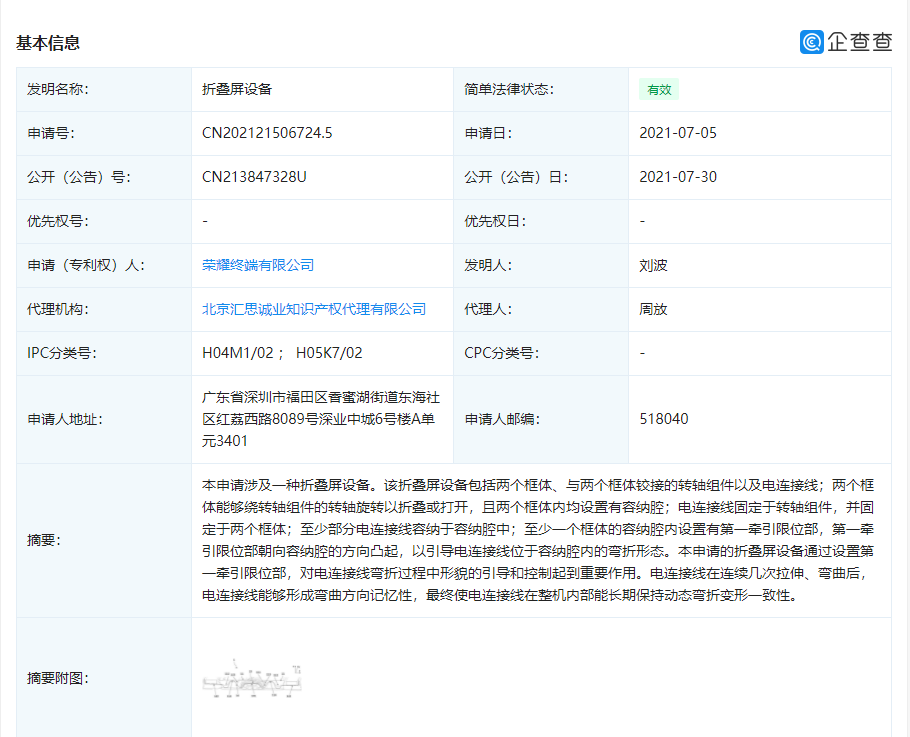Image resolution: width=910 pixels, height=737 pixels.
Task: Click inventor name 刘波
Action: point(647,266)
